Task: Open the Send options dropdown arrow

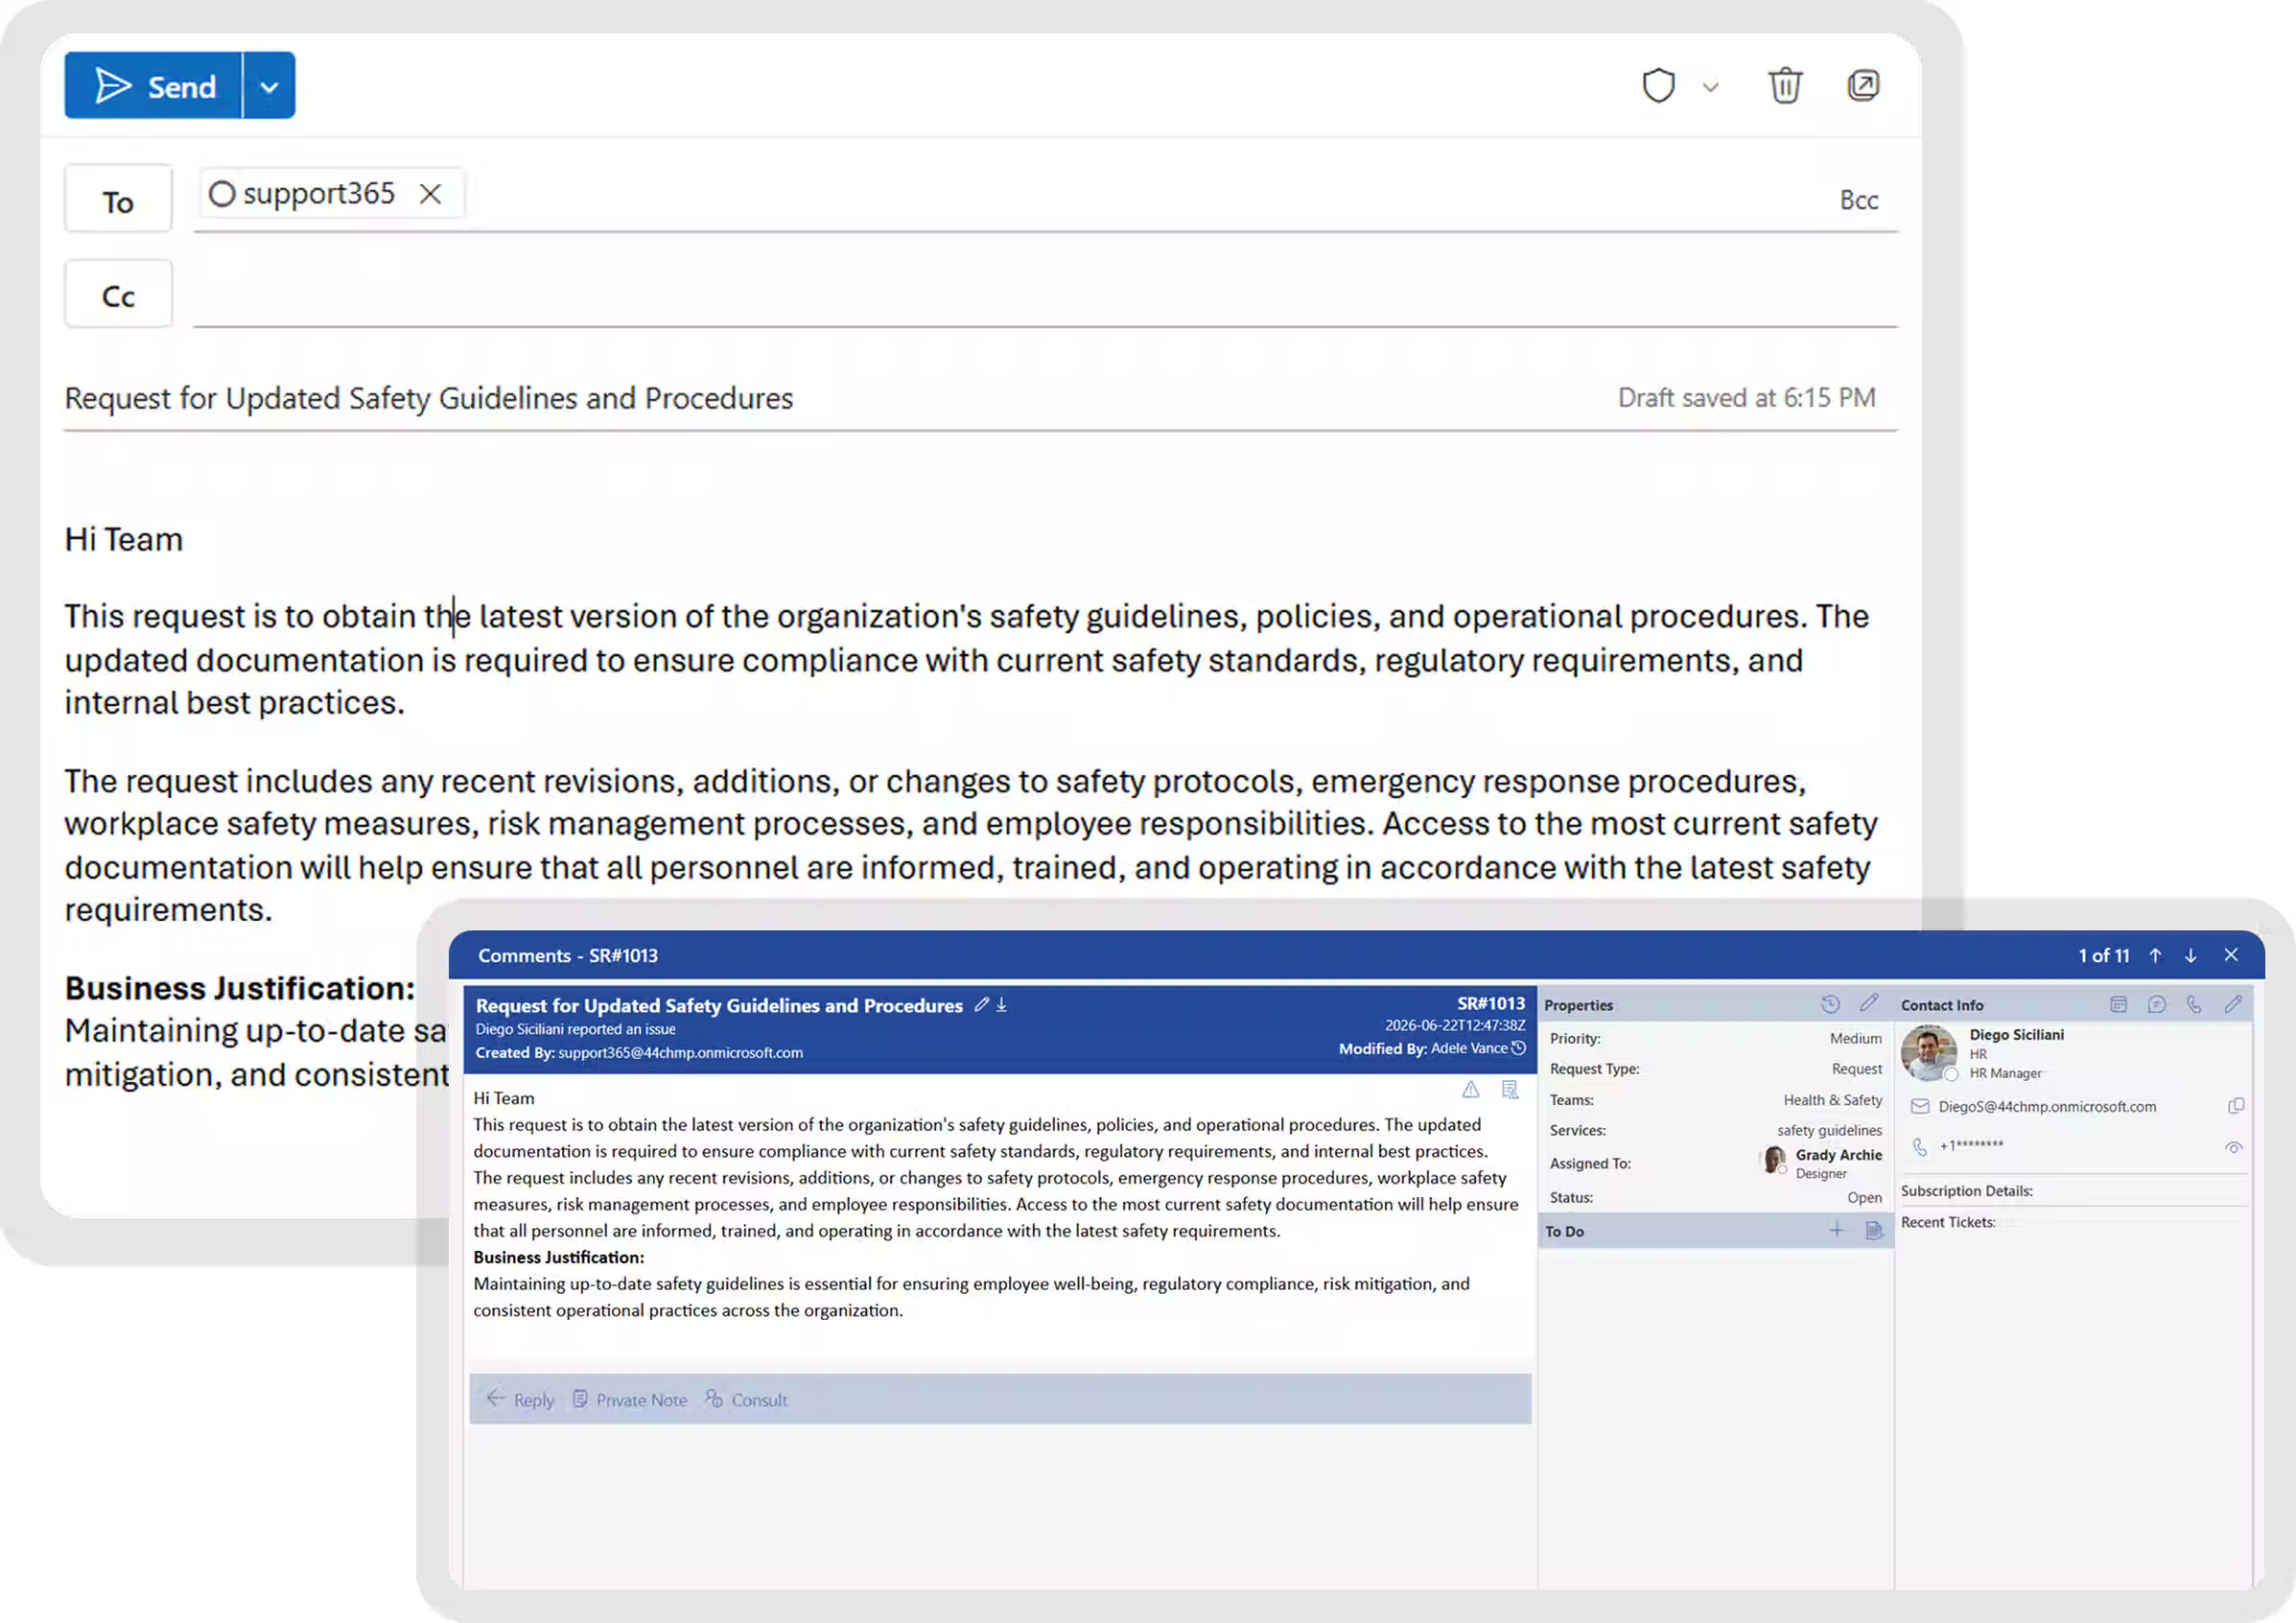Action: coord(269,86)
